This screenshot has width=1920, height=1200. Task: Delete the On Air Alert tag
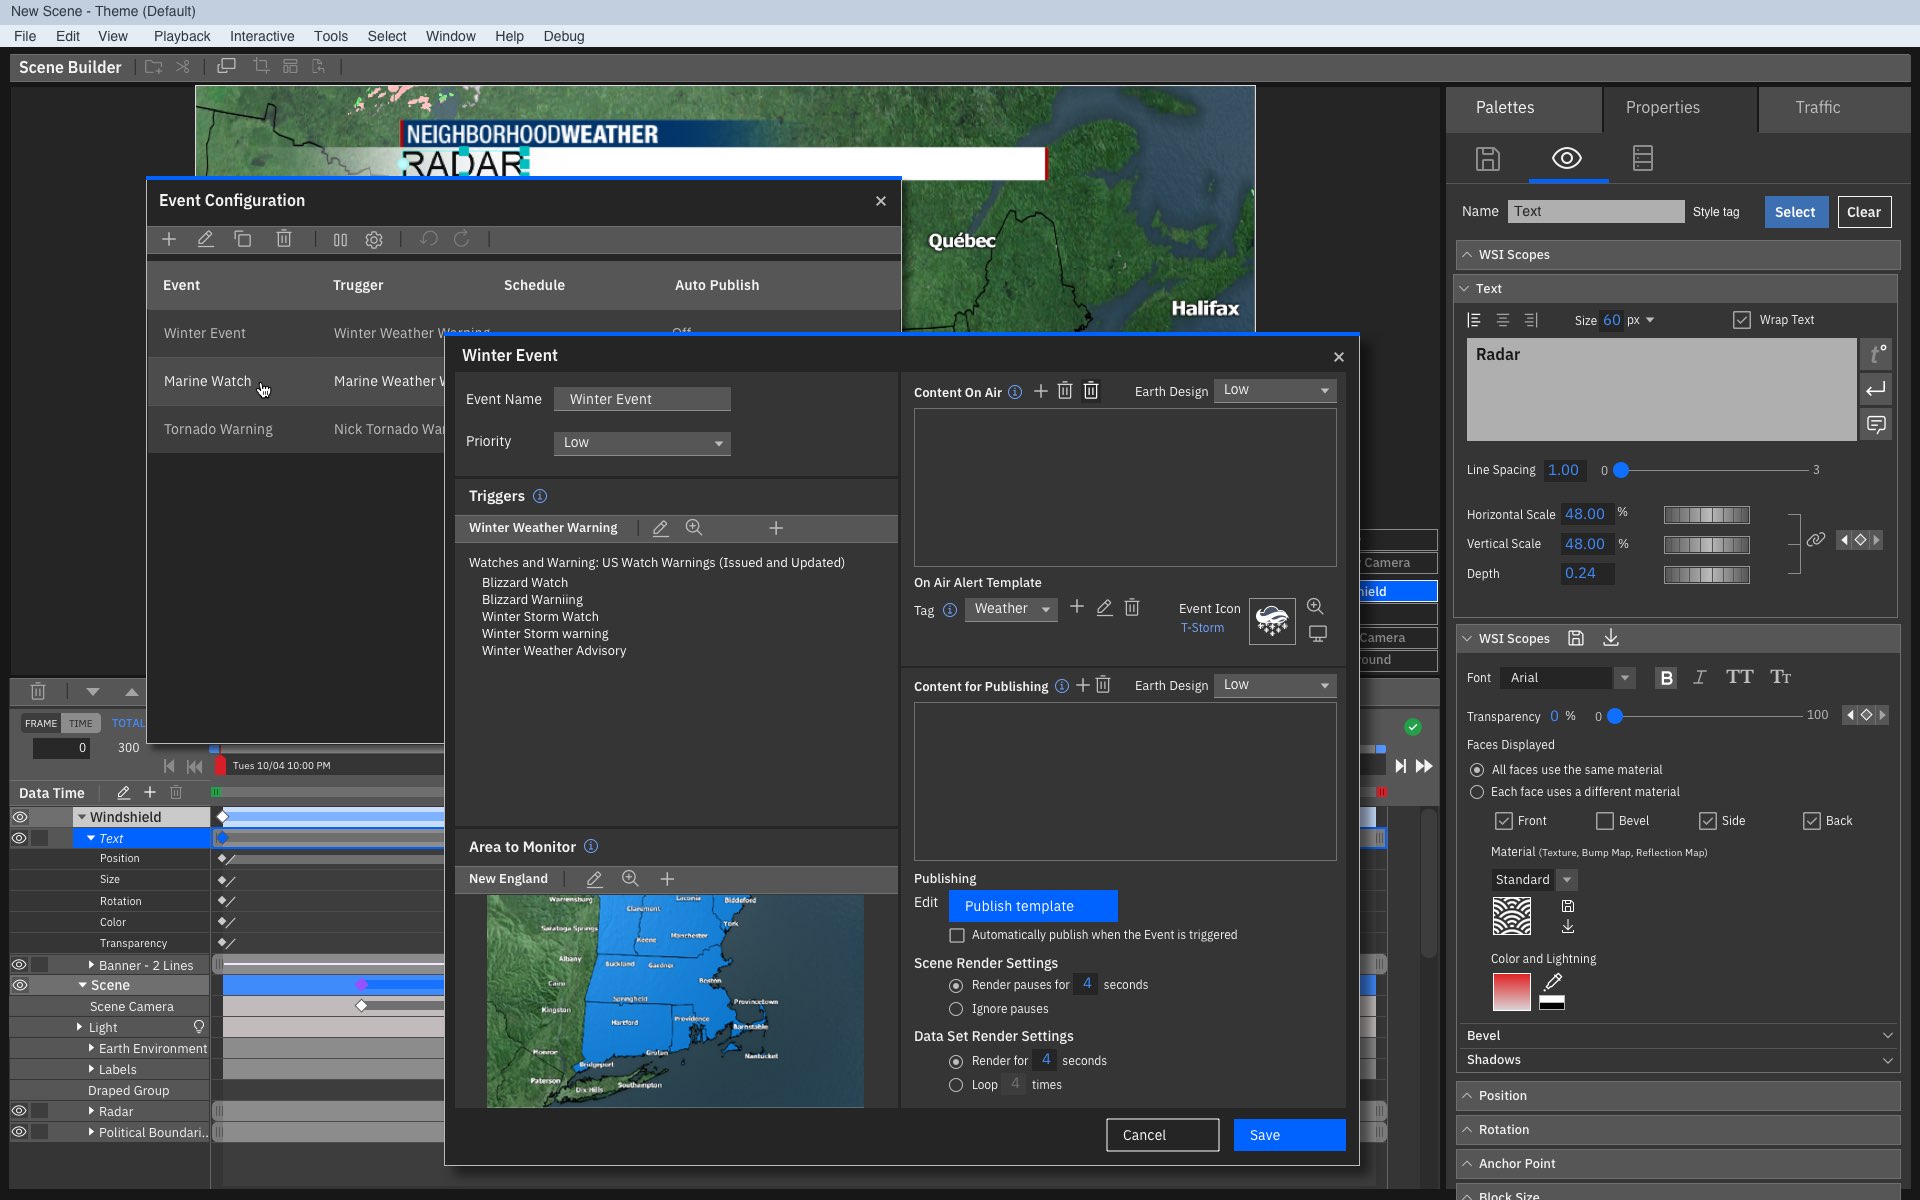click(x=1132, y=608)
